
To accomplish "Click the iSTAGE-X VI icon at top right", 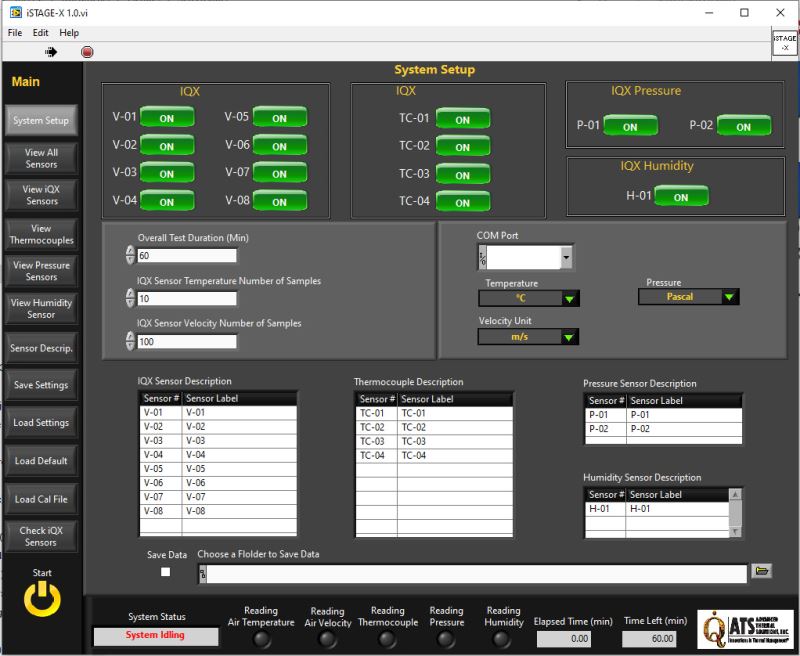I will pyautogui.click(x=785, y=43).
